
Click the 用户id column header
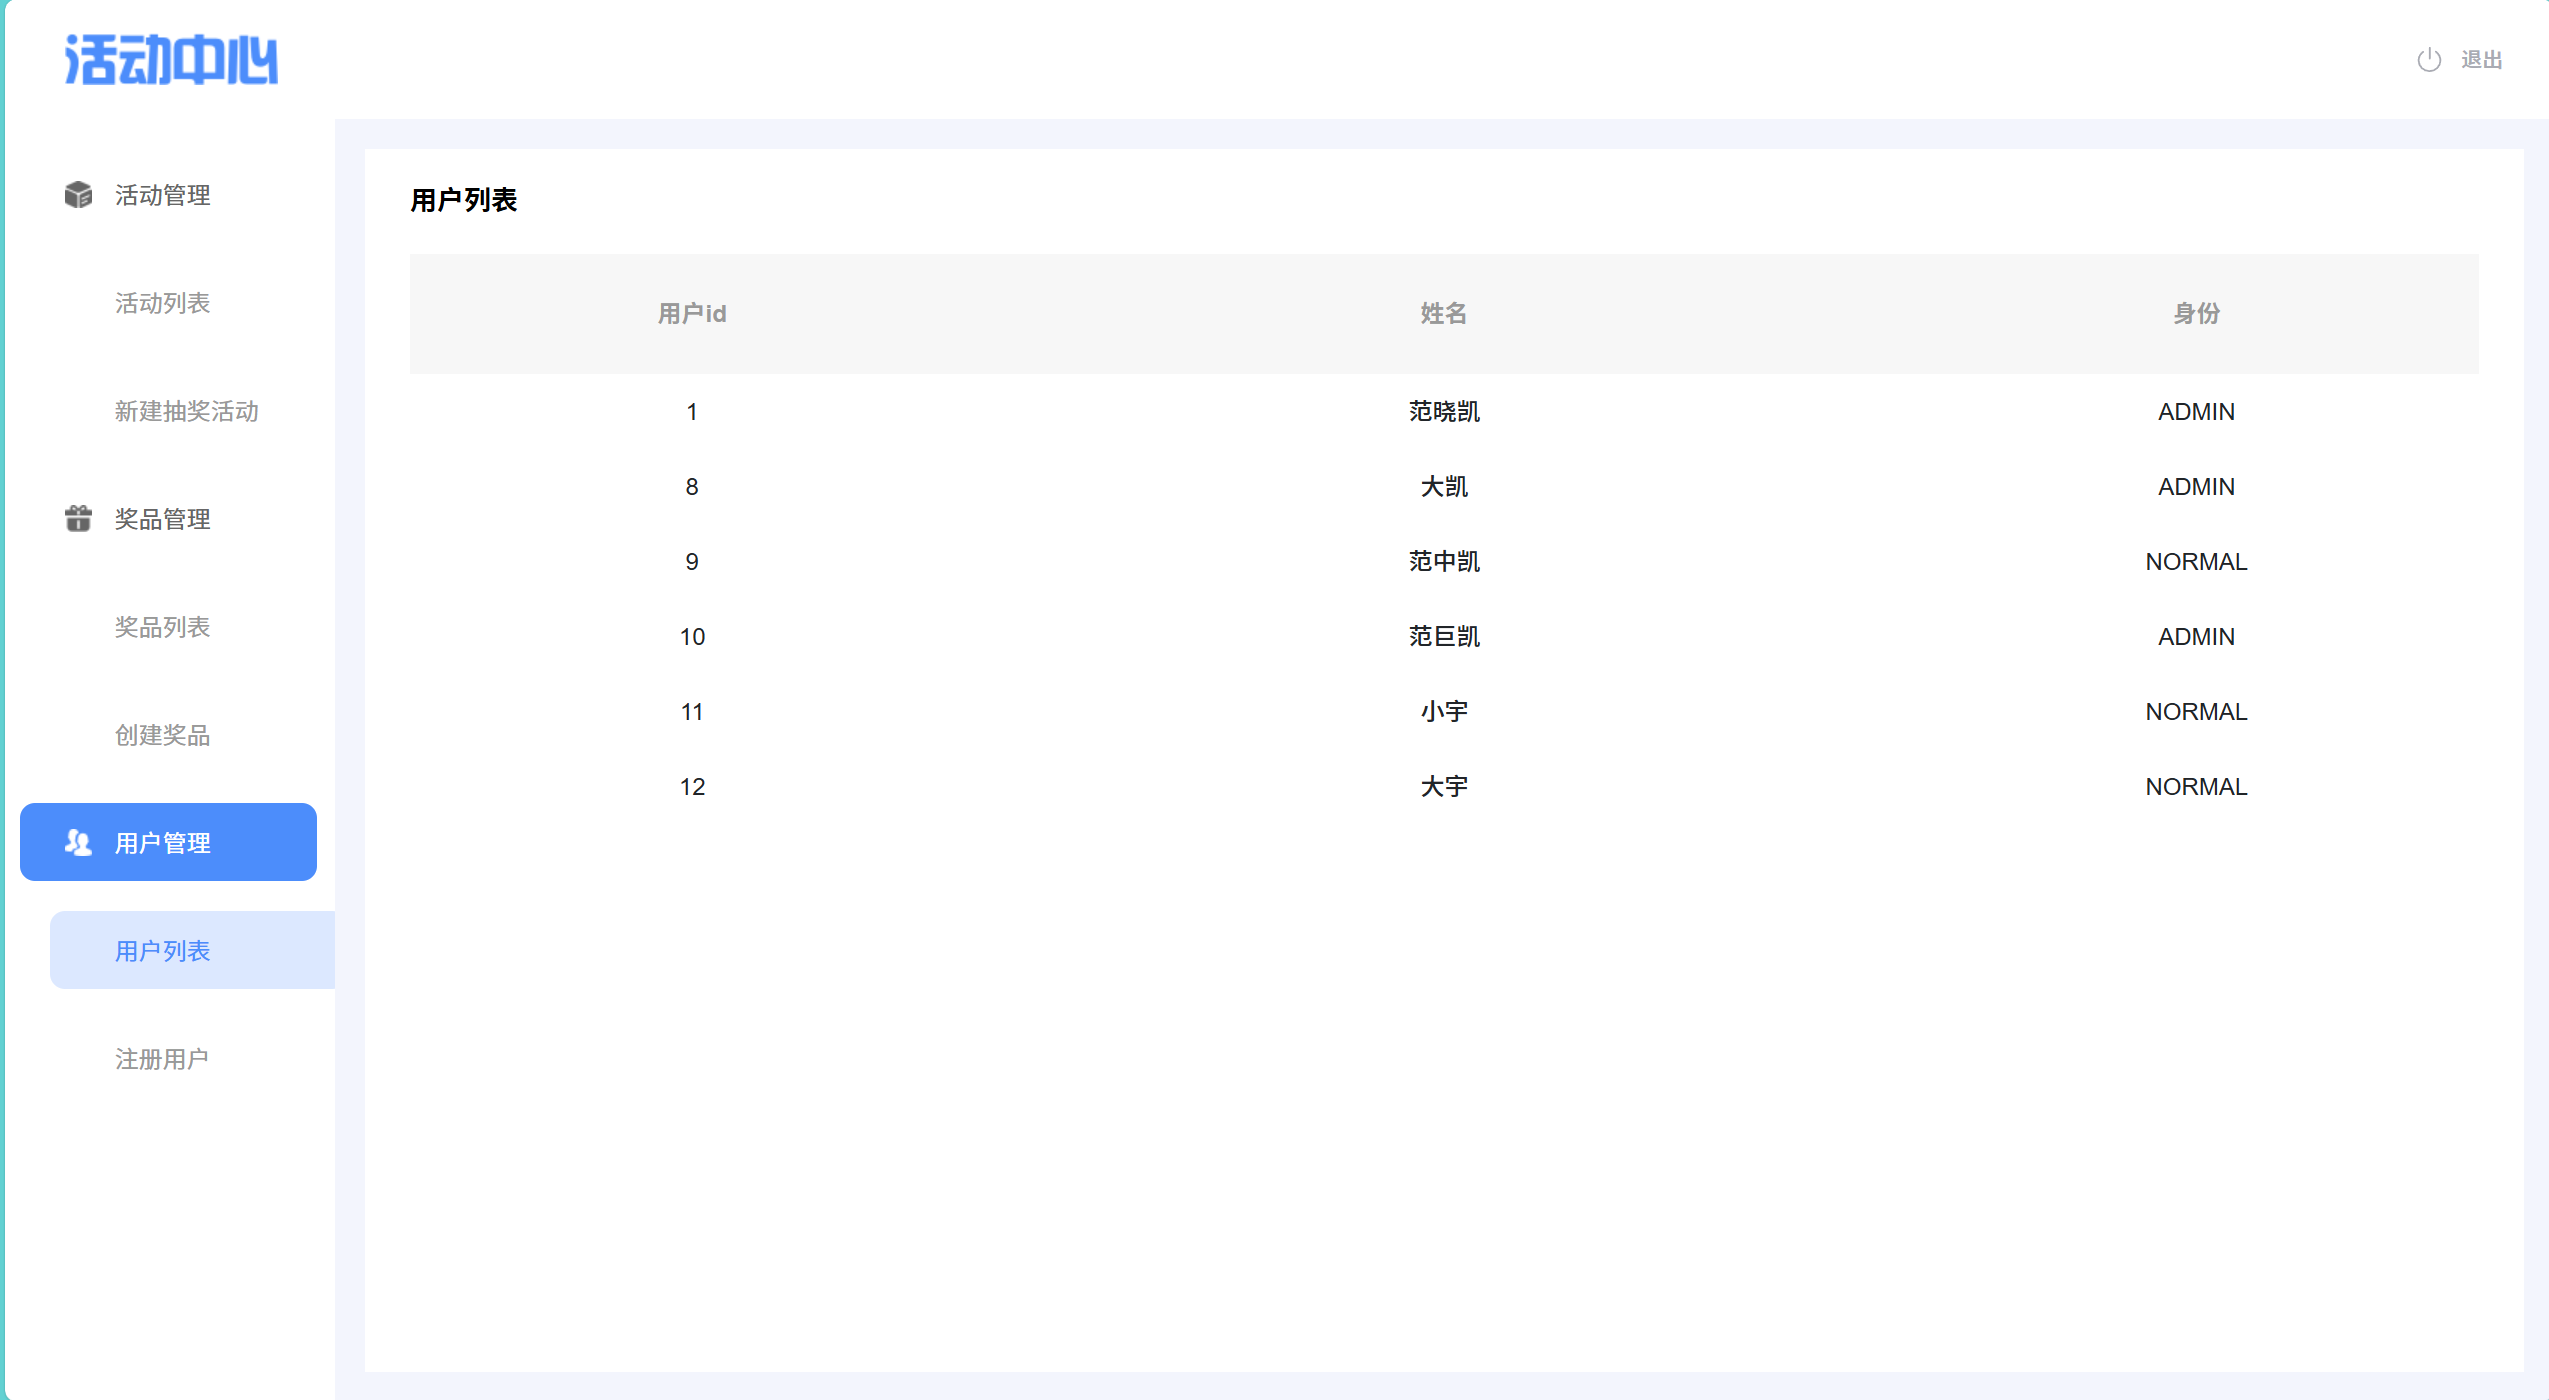coord(692,314)
